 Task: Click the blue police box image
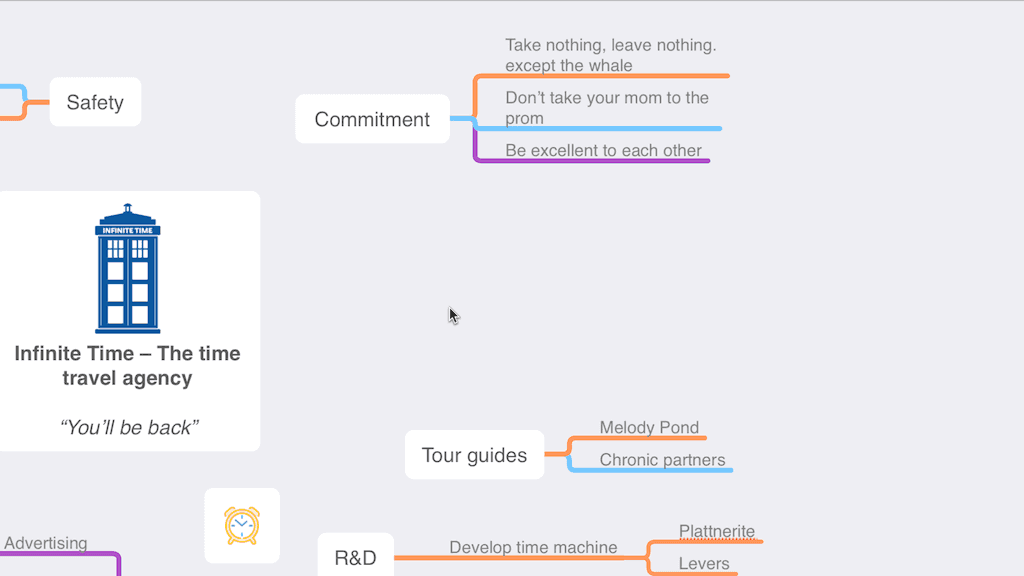[x=127, y=268]
